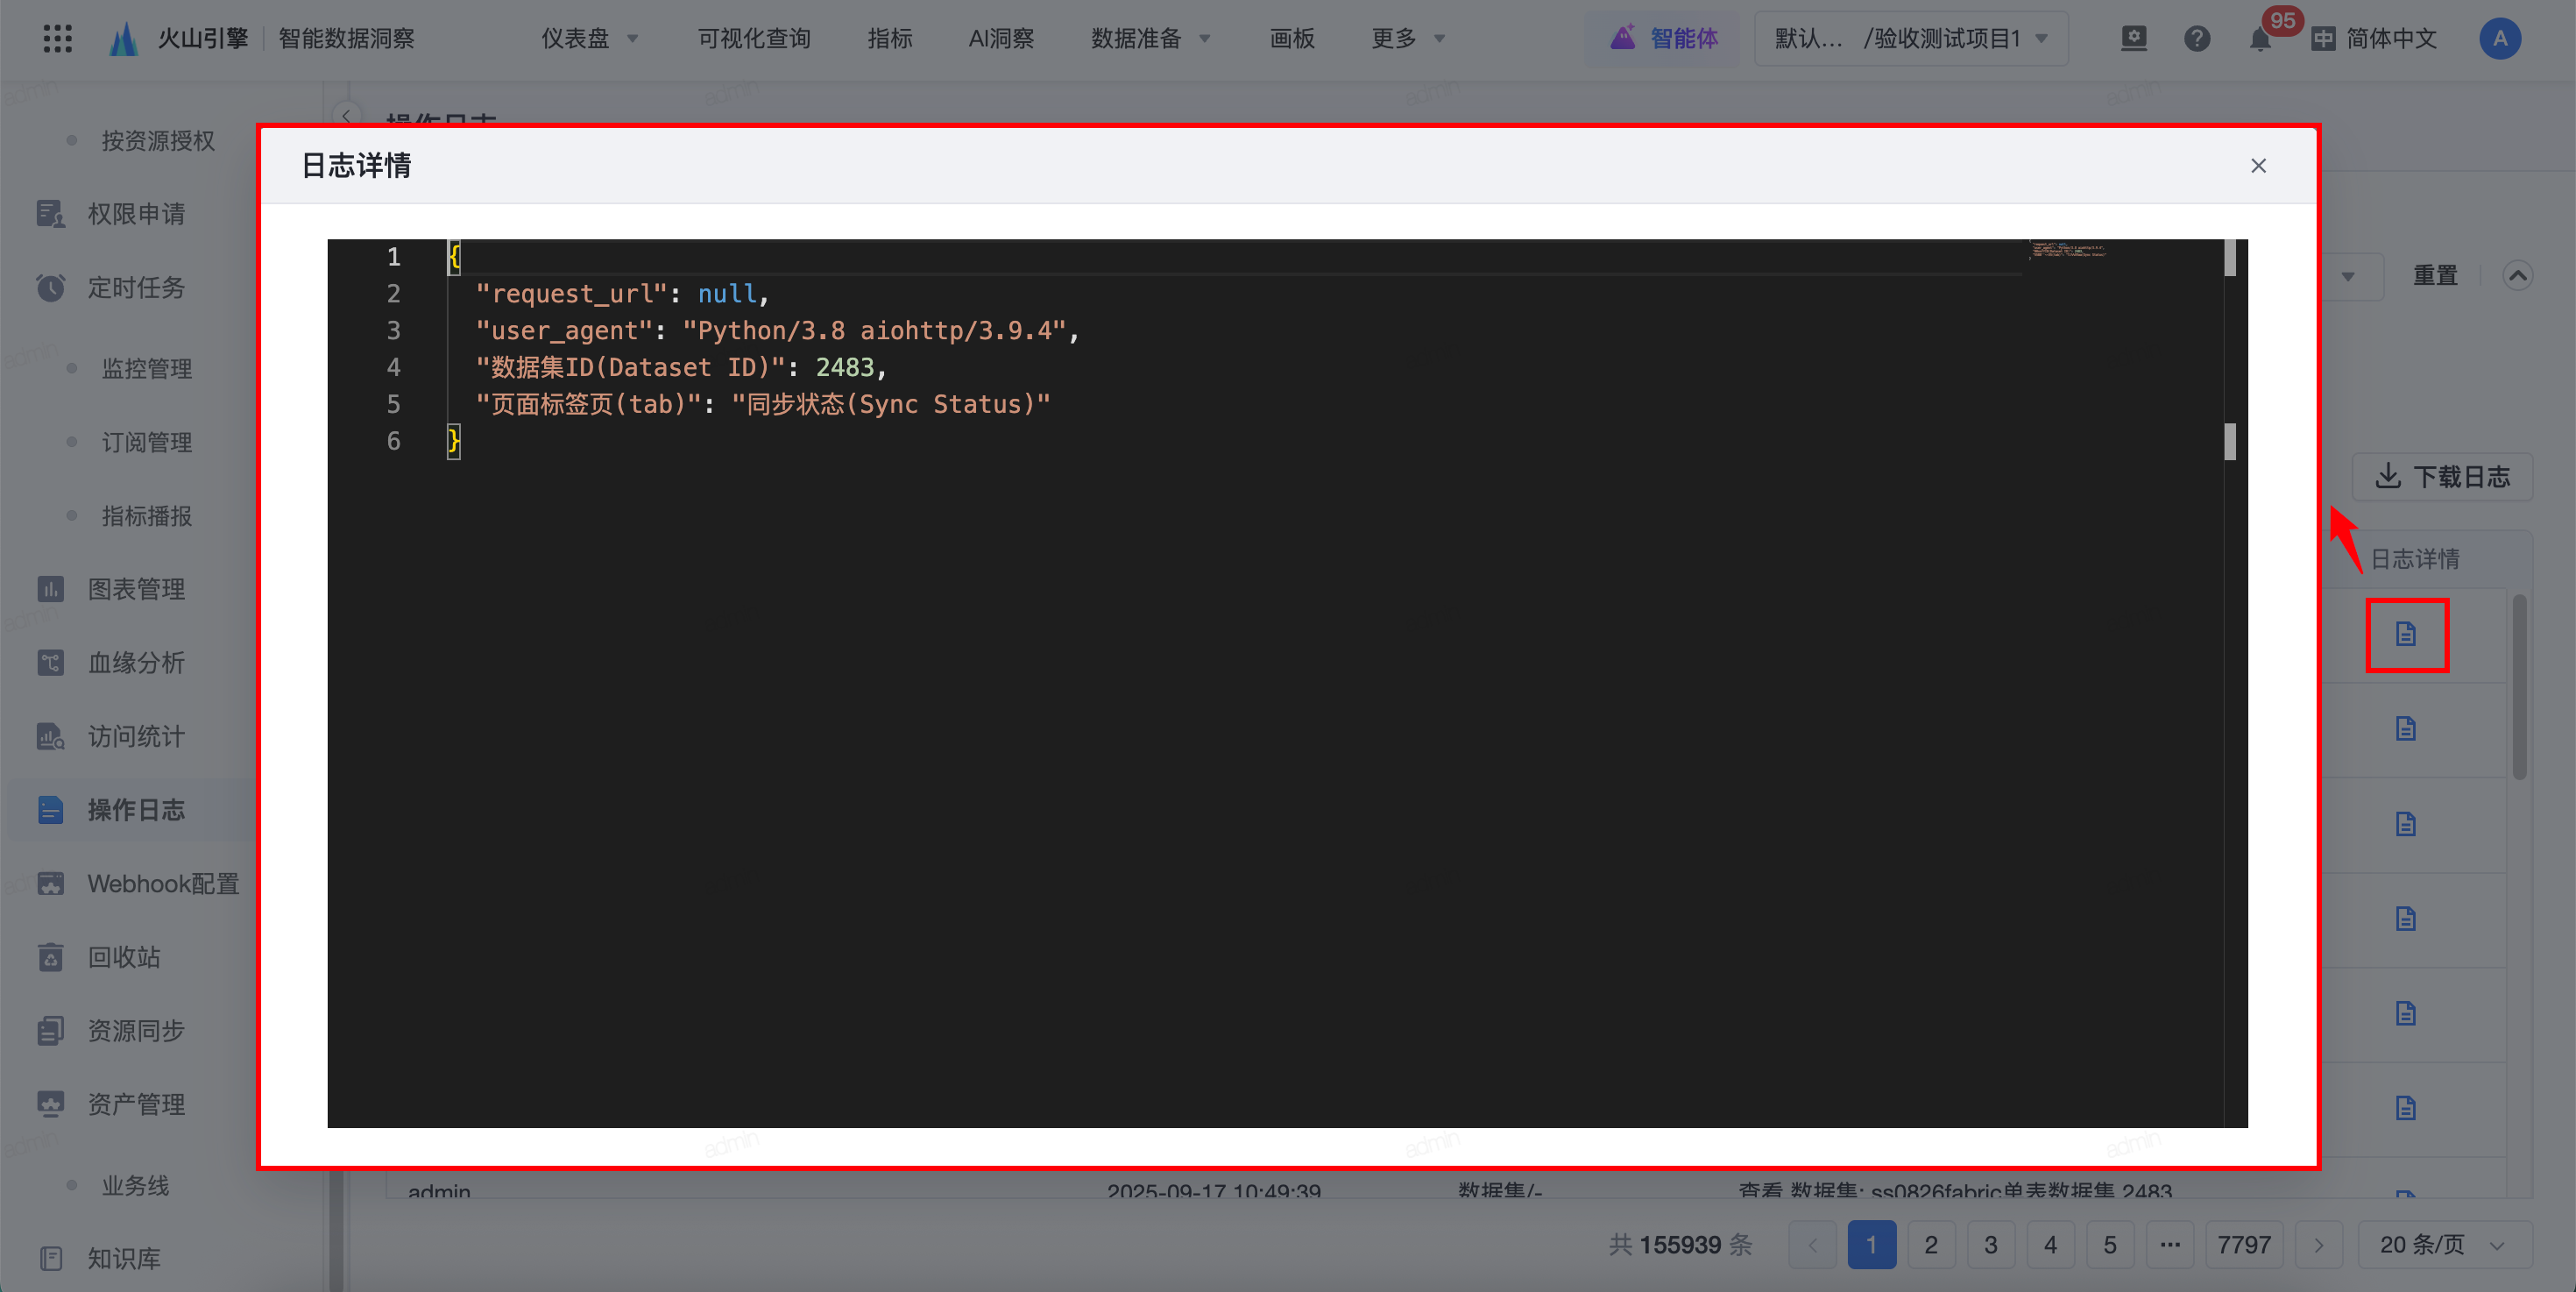Open the help question mark icon
The height and width of the screenshot is (1292, 2576).
pyautogui.click(x=2197, y=39)
